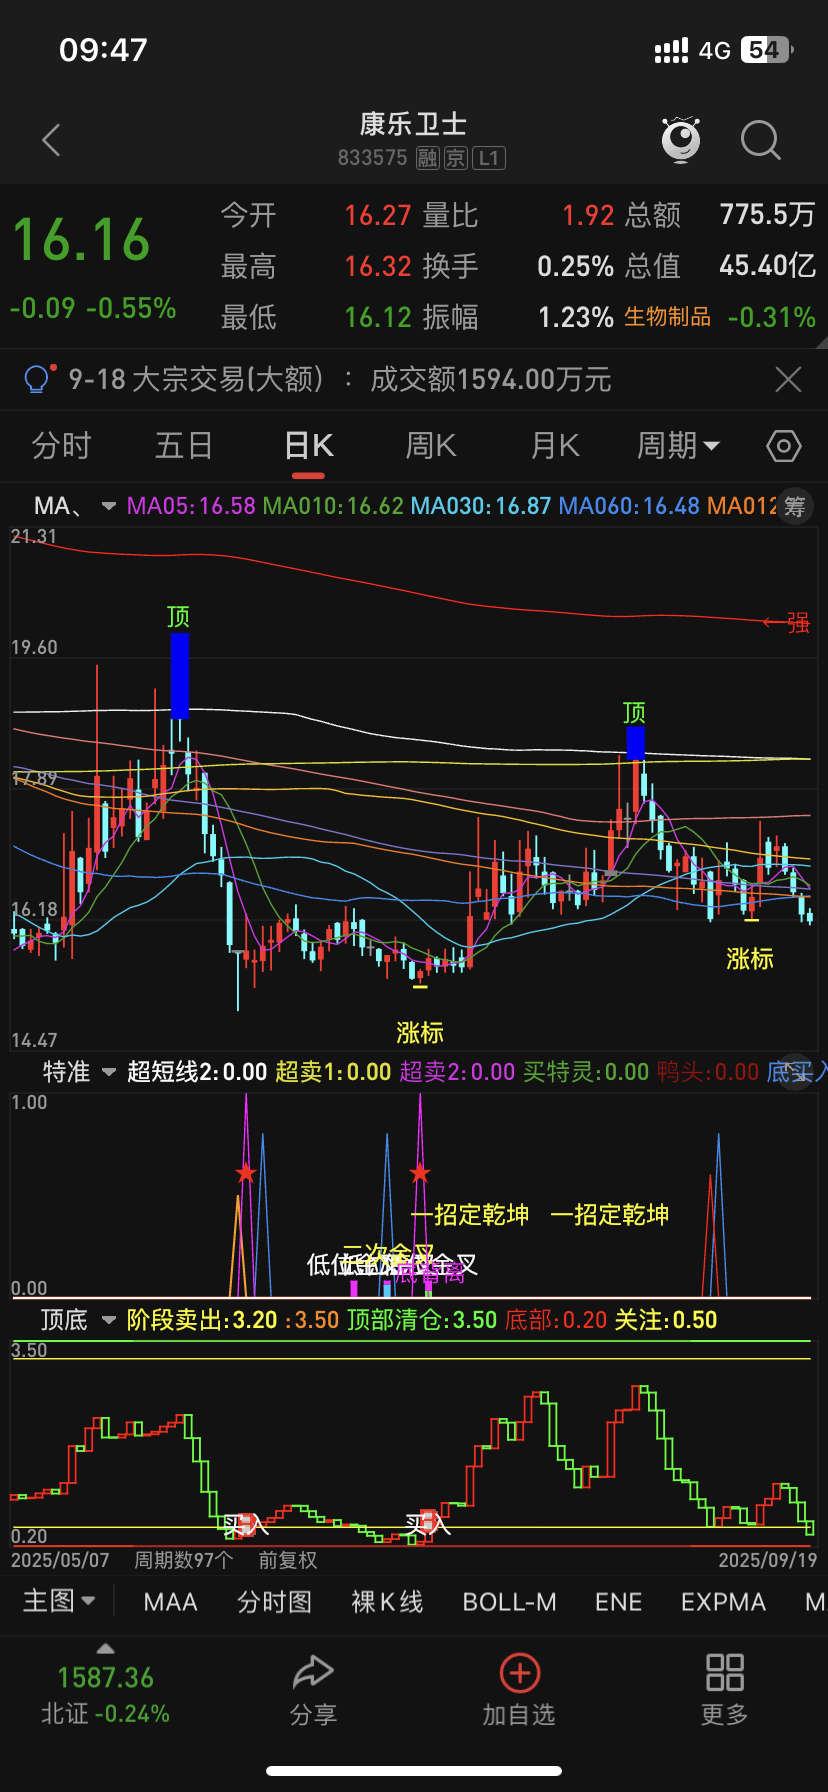Screen dimensions: 828x1792
Task: Open 生物制品 sector link
Action: 667,318
